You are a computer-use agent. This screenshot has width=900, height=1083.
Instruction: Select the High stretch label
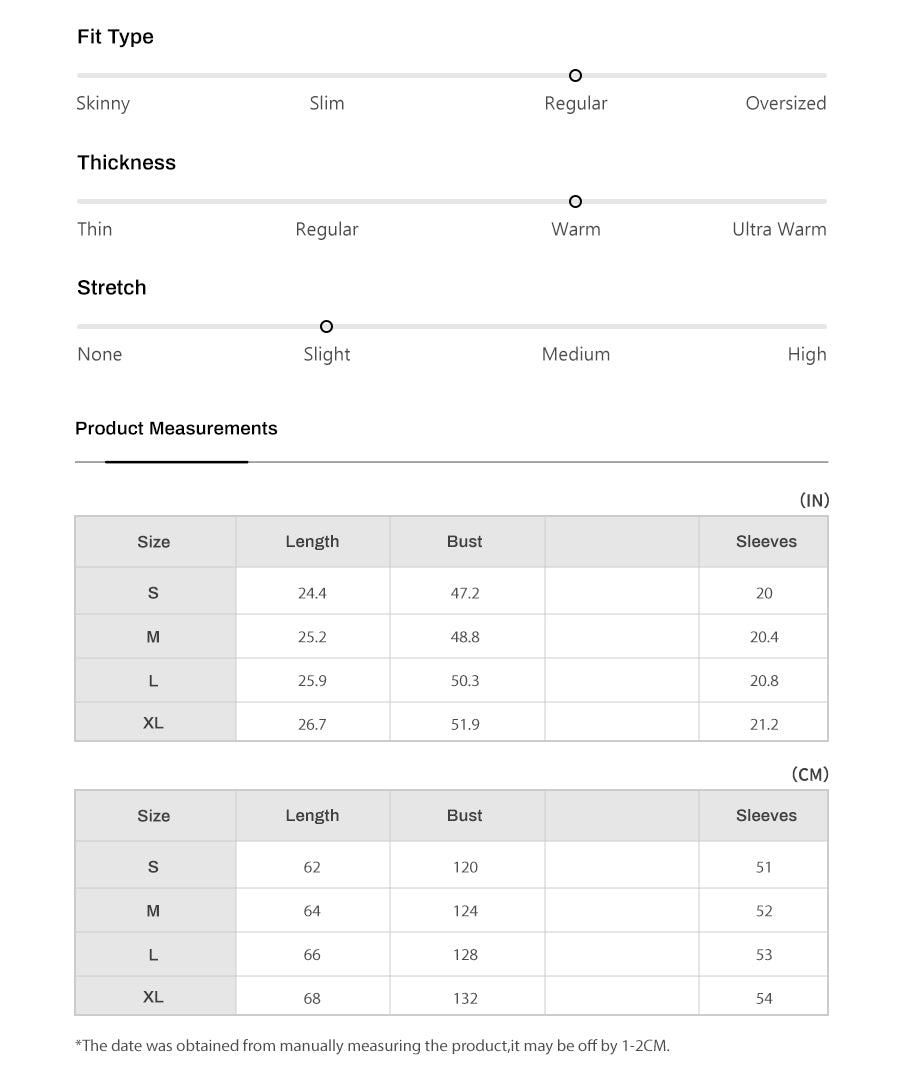(x=806, y=354)
